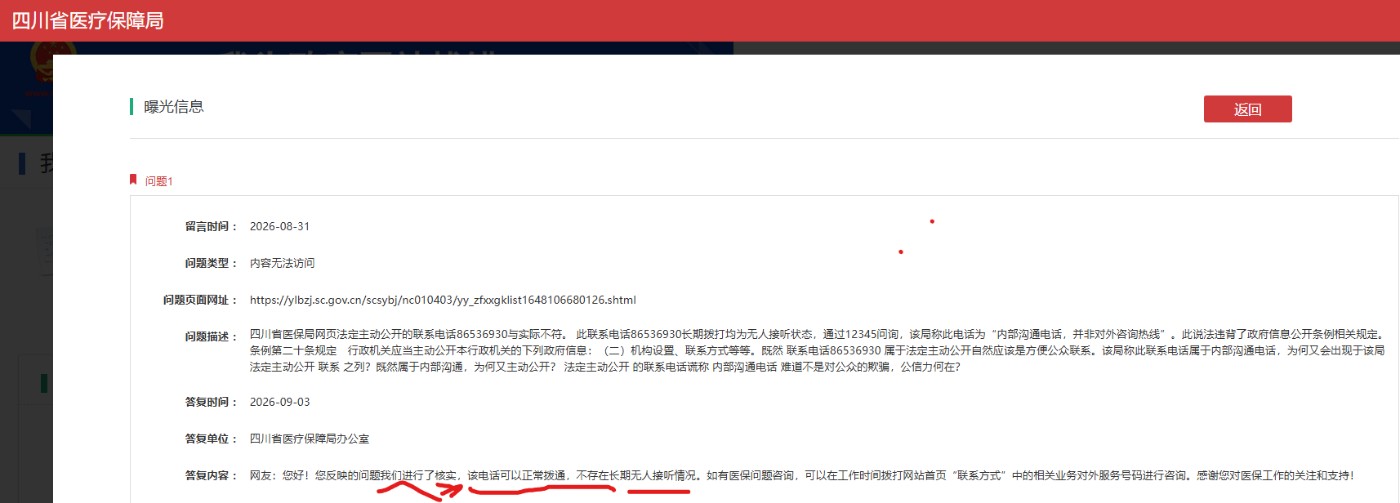Click the description text starting 四川省医保局网页

pyautogui.click(x=819, y=351)
